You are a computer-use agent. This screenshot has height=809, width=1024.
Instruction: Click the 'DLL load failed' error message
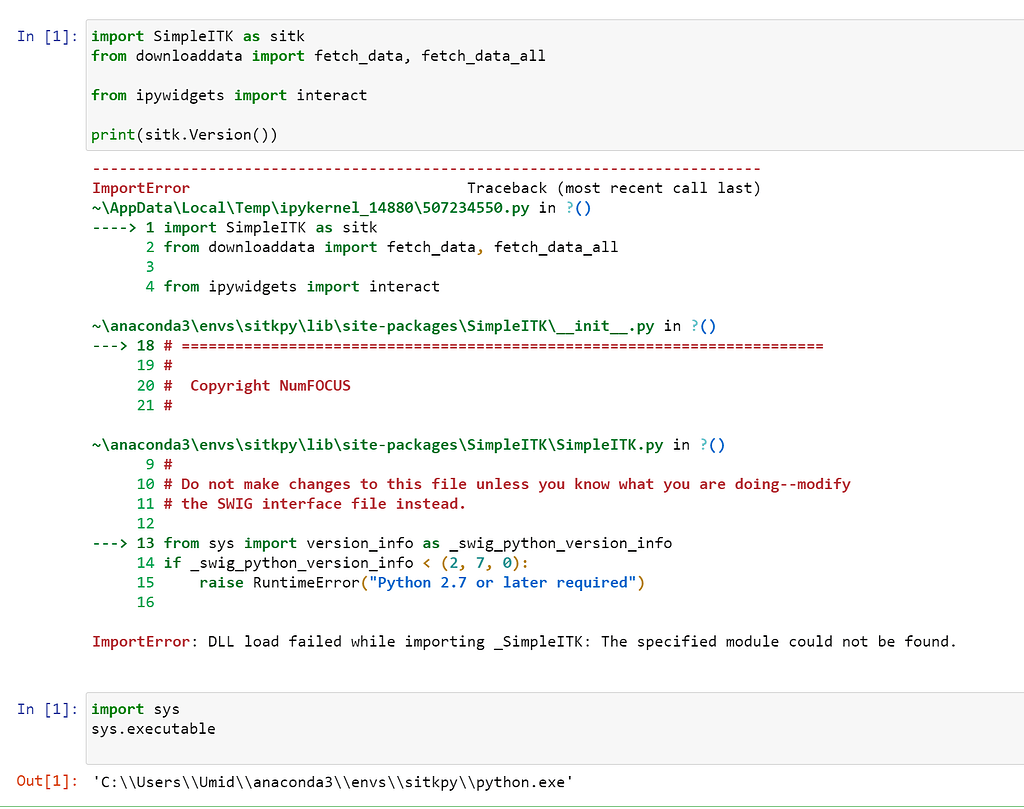tap(580, 642)
